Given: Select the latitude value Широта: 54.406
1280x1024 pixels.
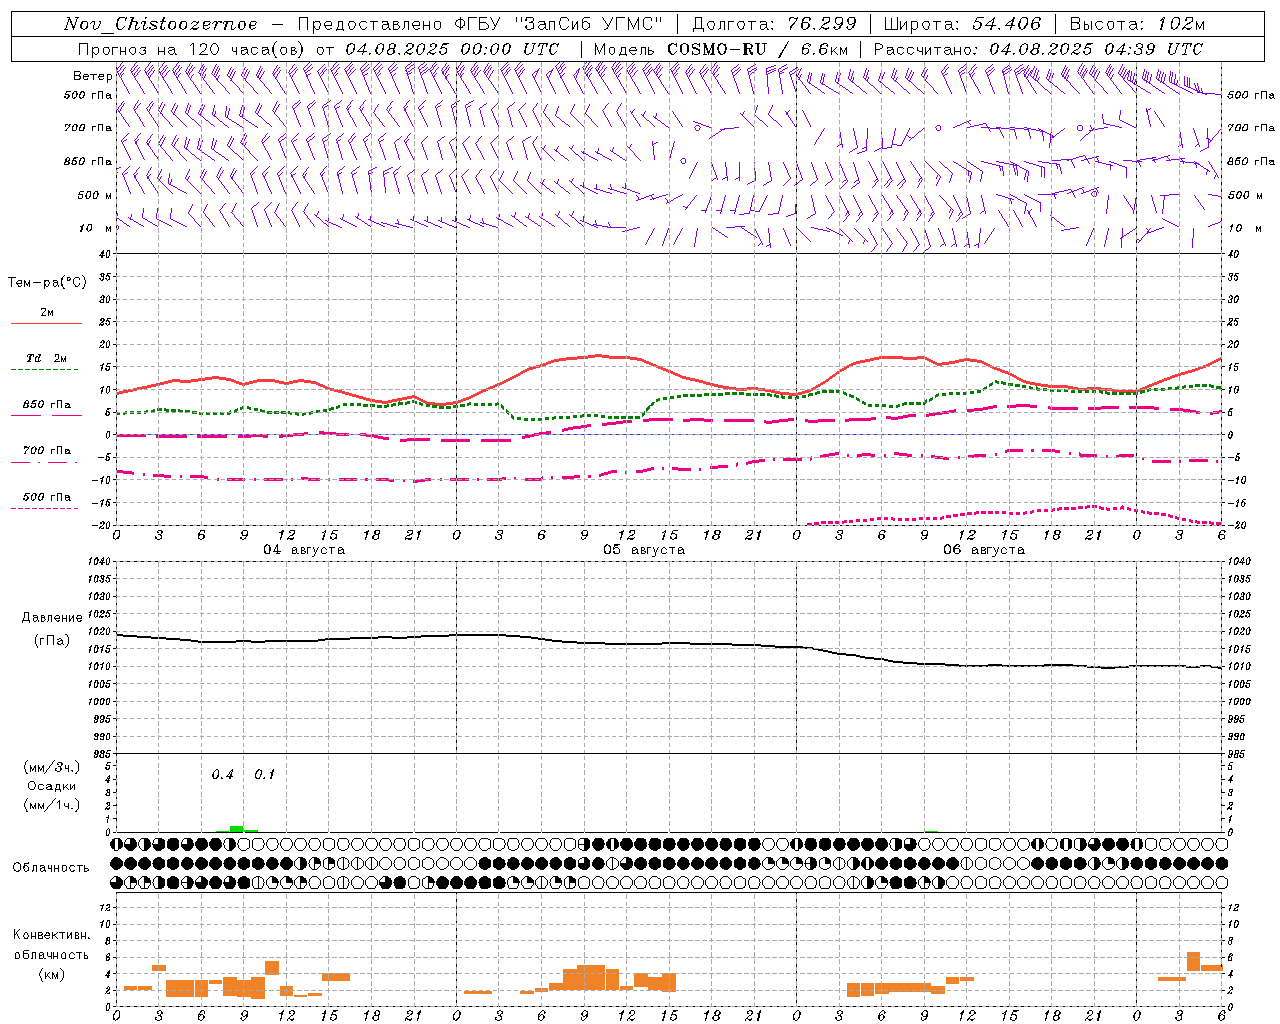Looking at the screenshot, I should [961, 24].
